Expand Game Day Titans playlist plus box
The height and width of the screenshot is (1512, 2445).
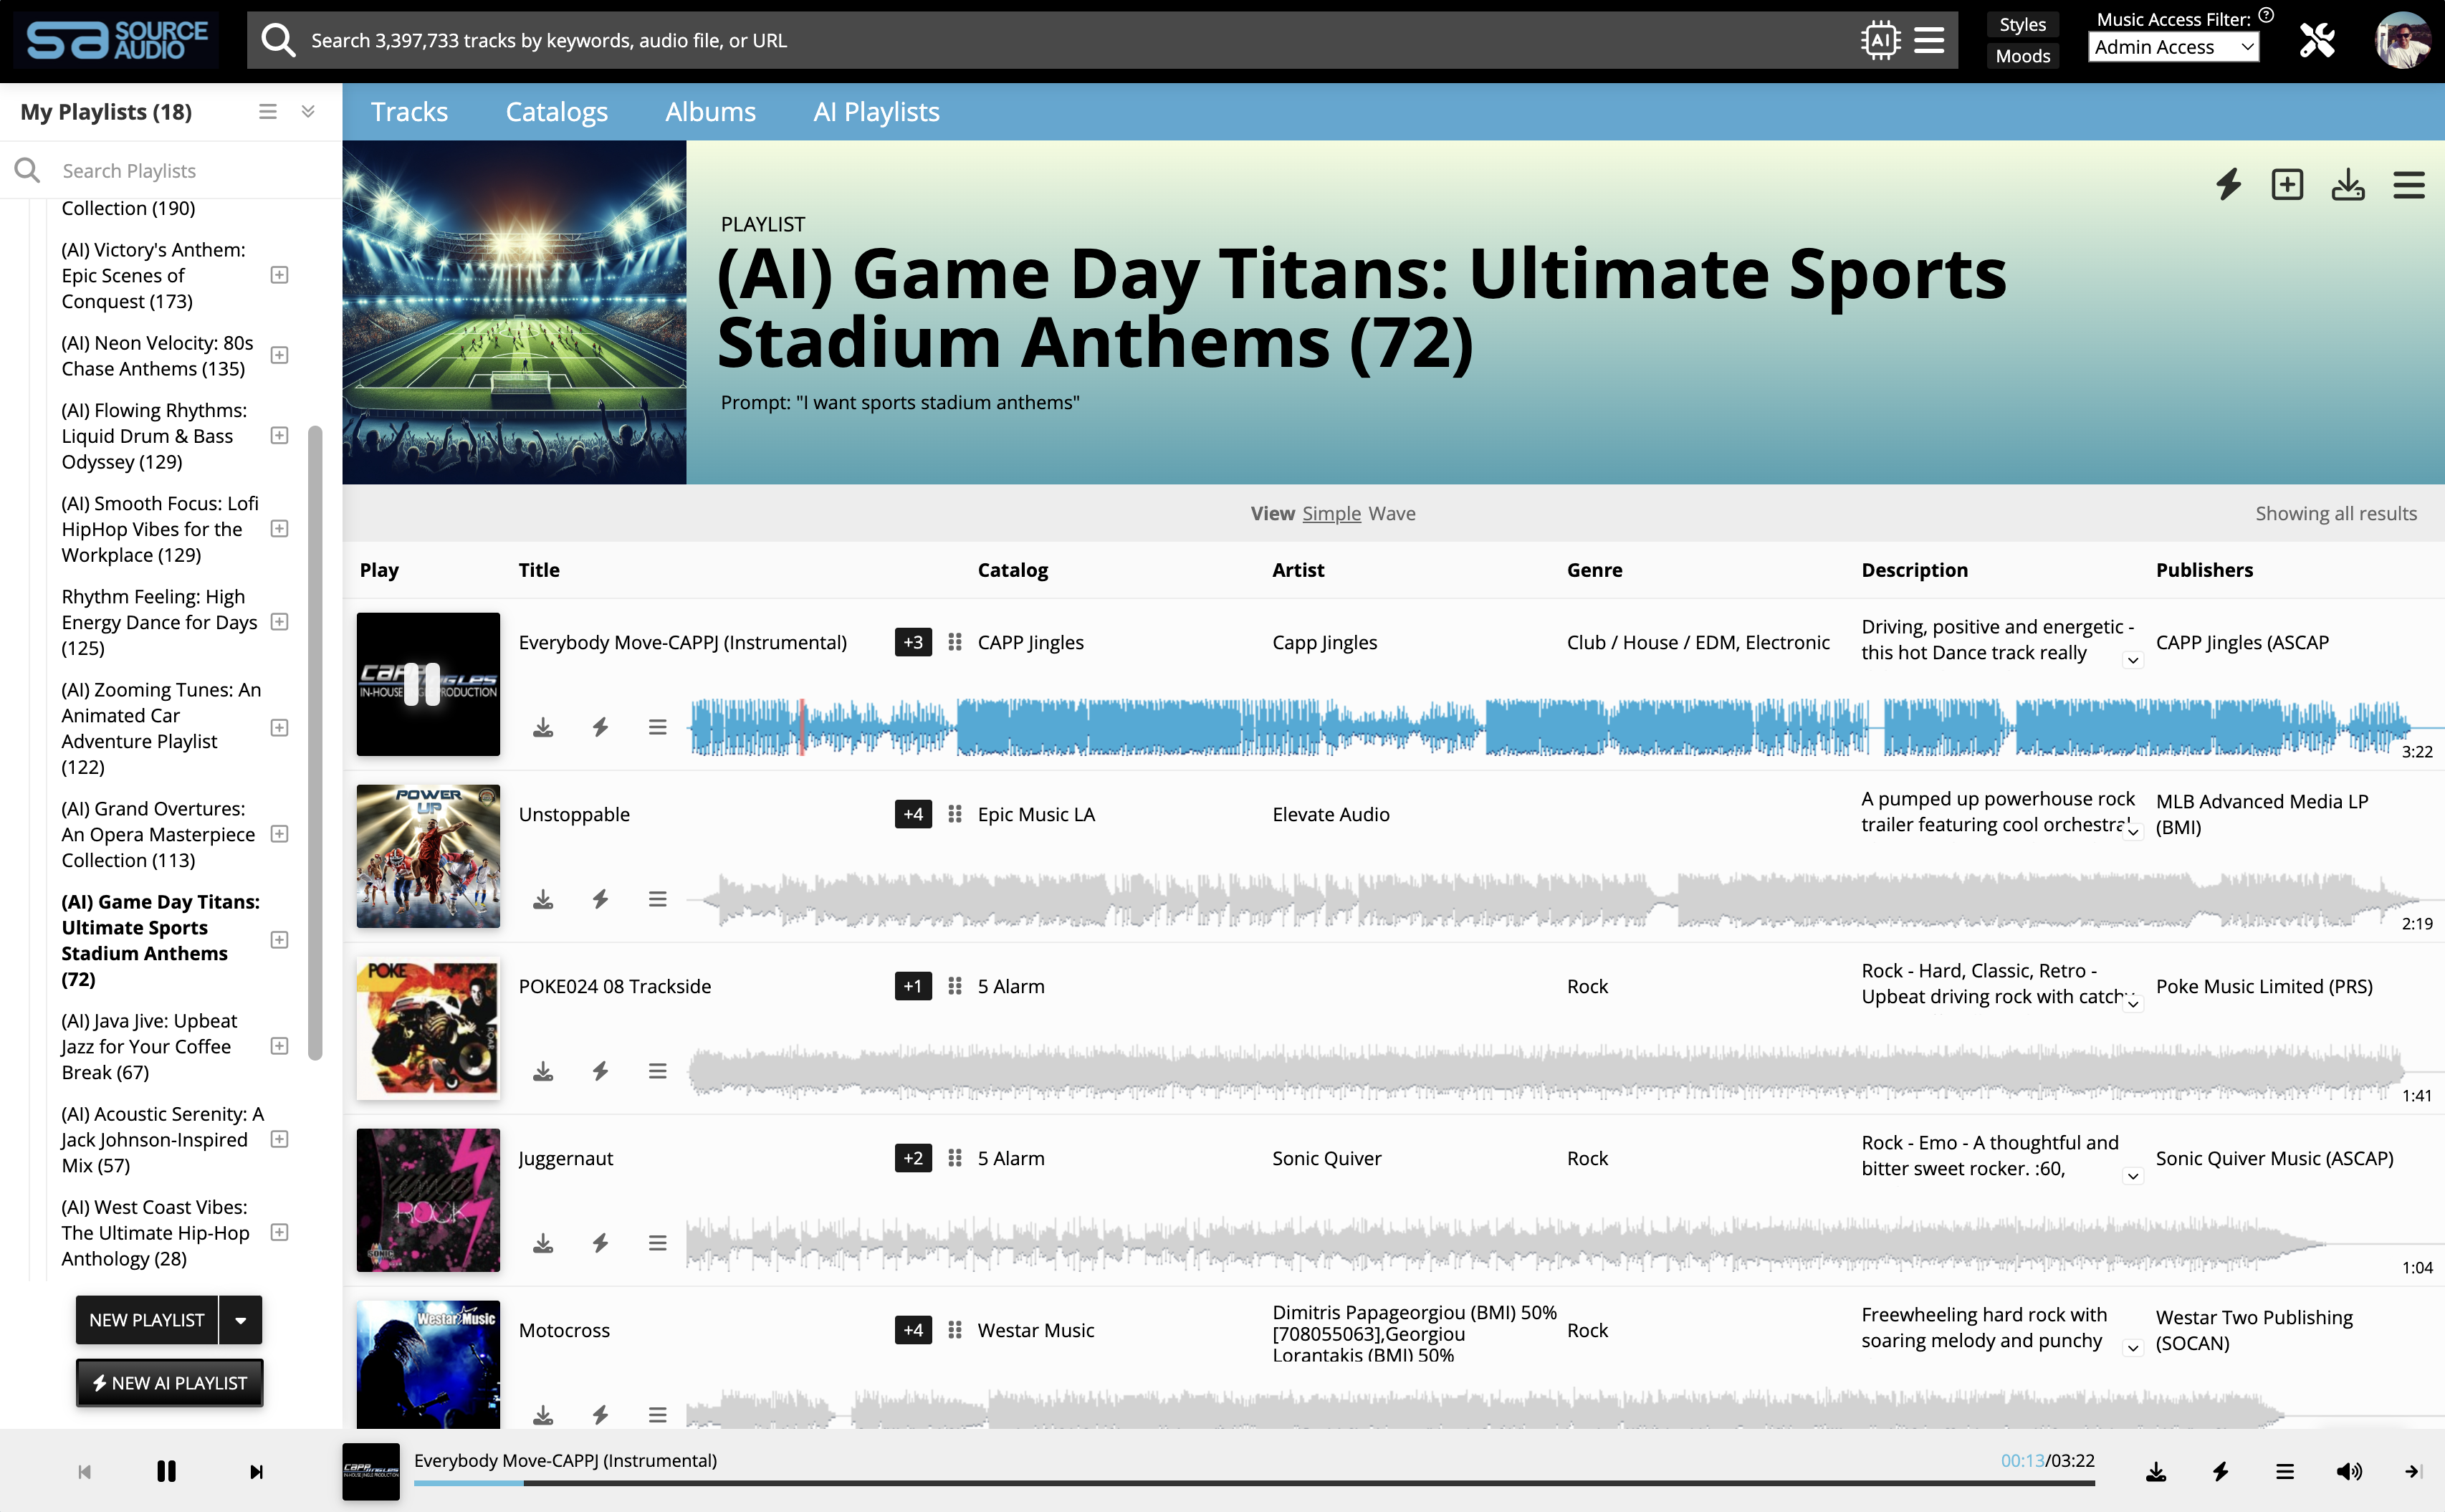[280, 940]
